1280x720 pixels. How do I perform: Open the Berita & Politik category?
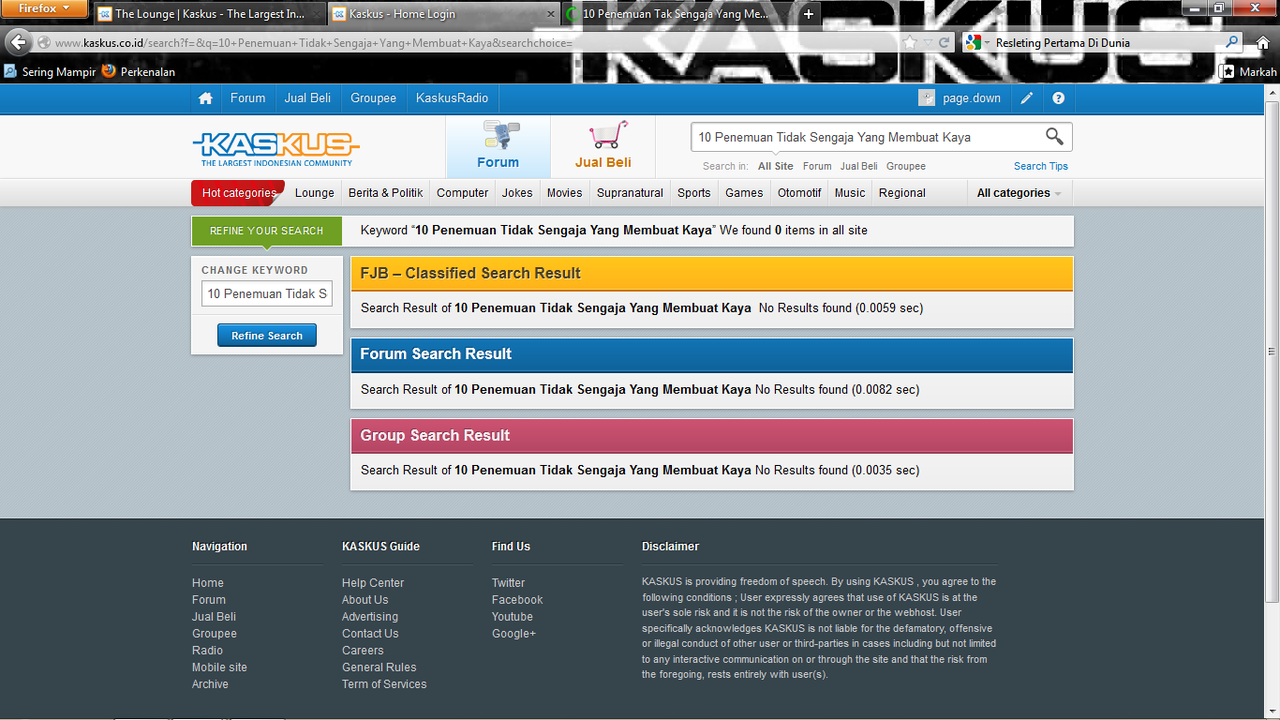pos(385,193)
